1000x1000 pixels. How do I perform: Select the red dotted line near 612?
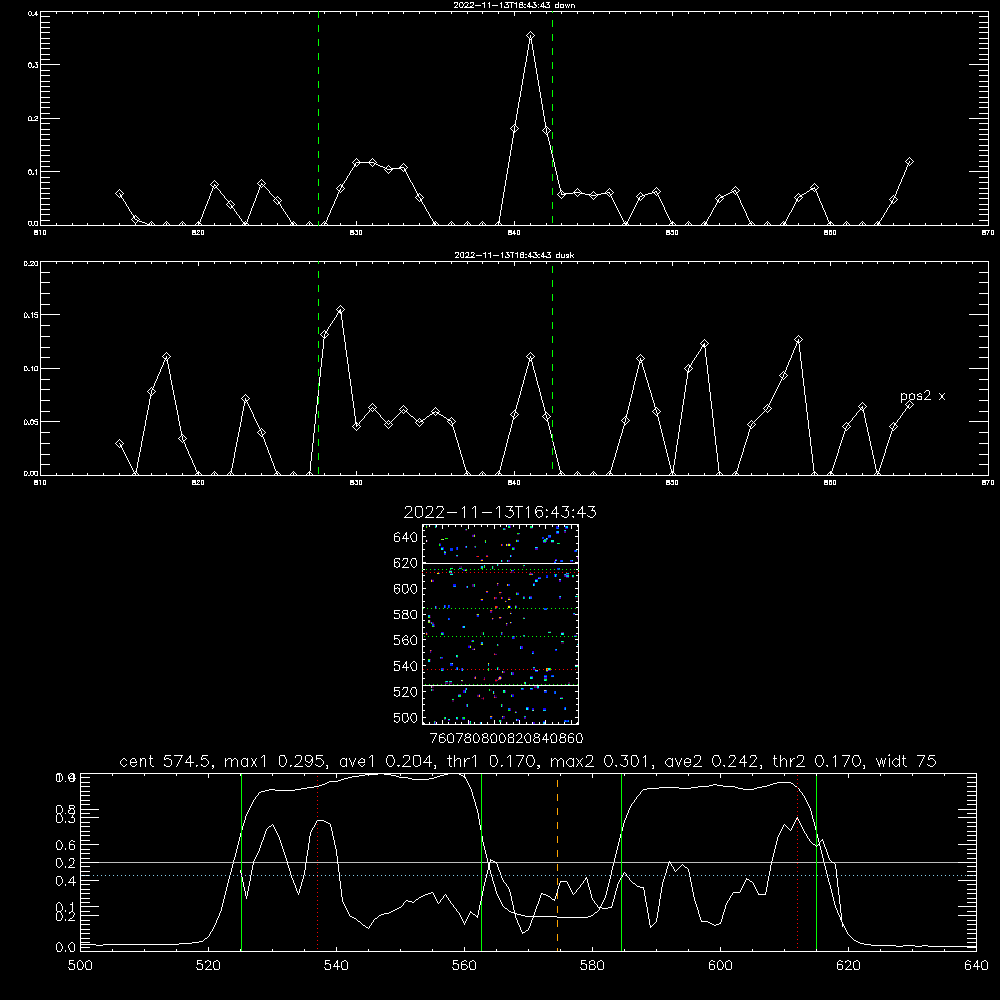tap(797, 862)
